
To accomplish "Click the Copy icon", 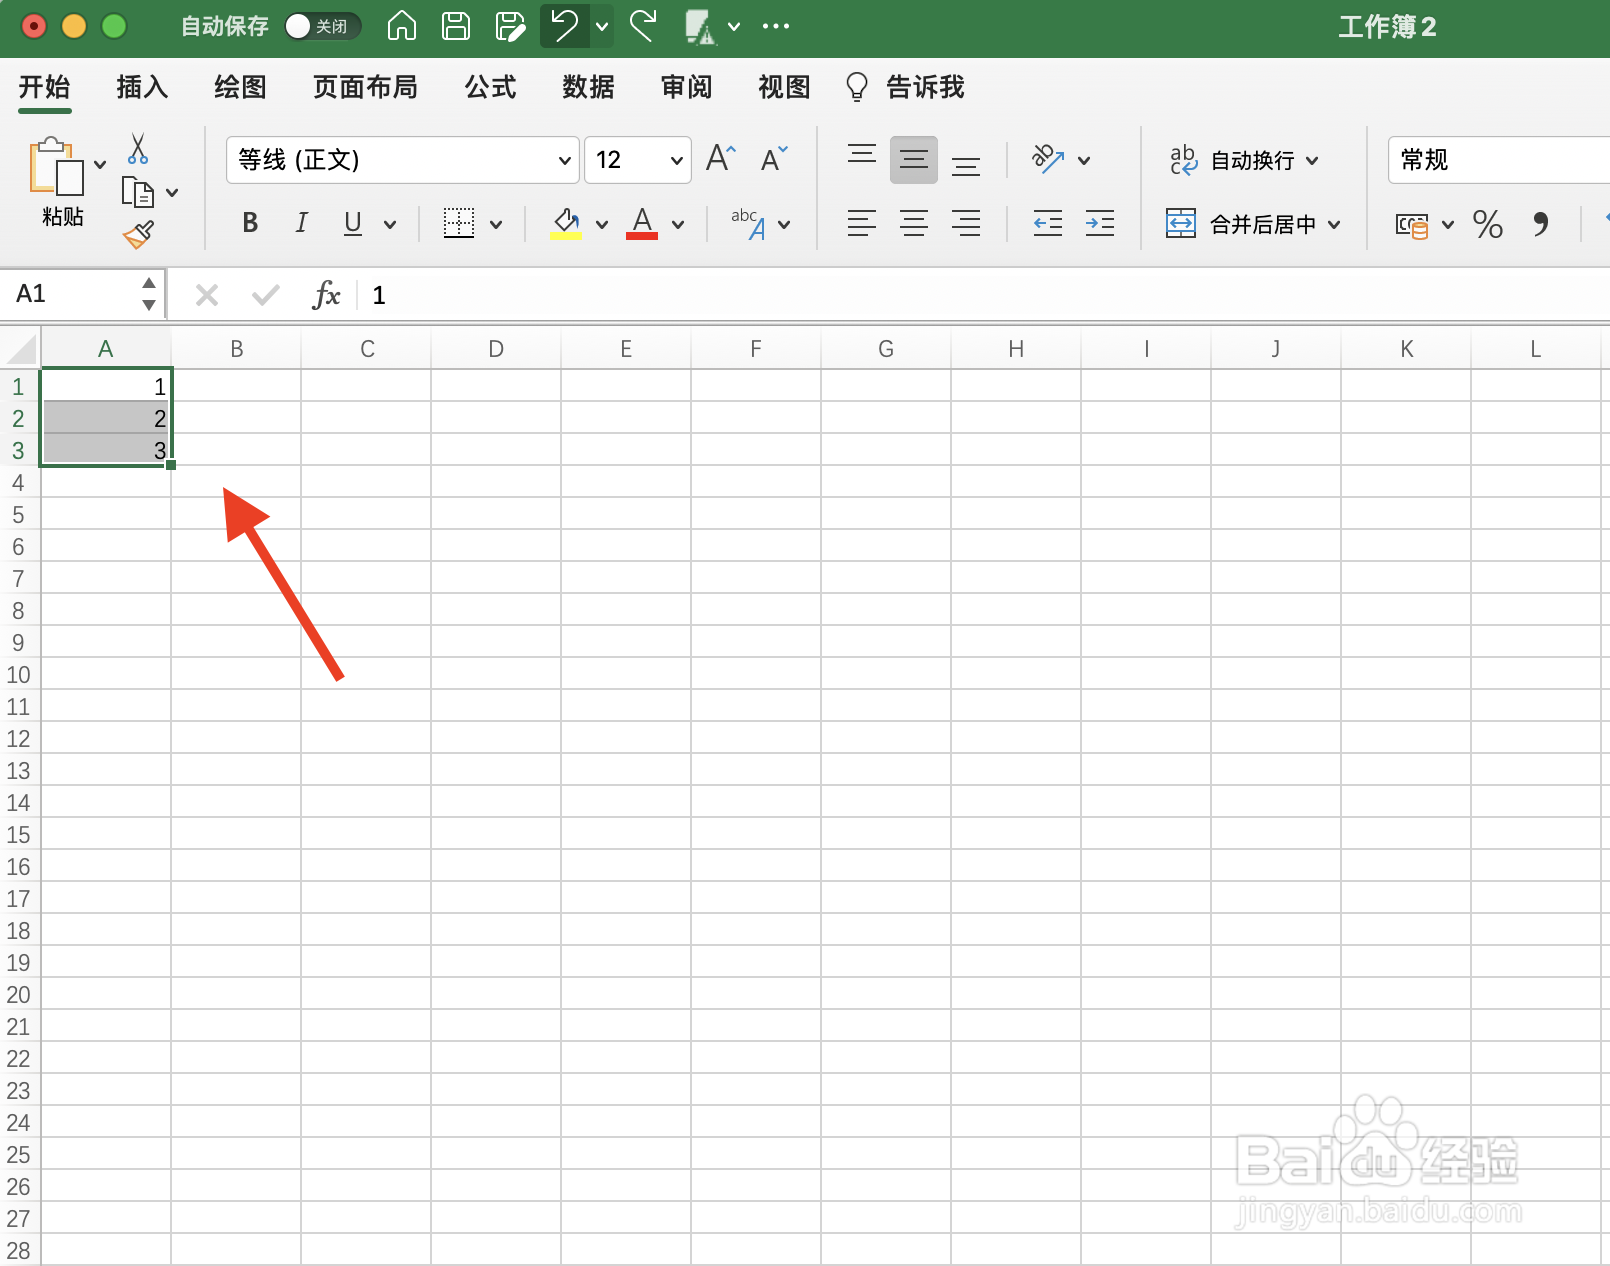I will [140, 191].
